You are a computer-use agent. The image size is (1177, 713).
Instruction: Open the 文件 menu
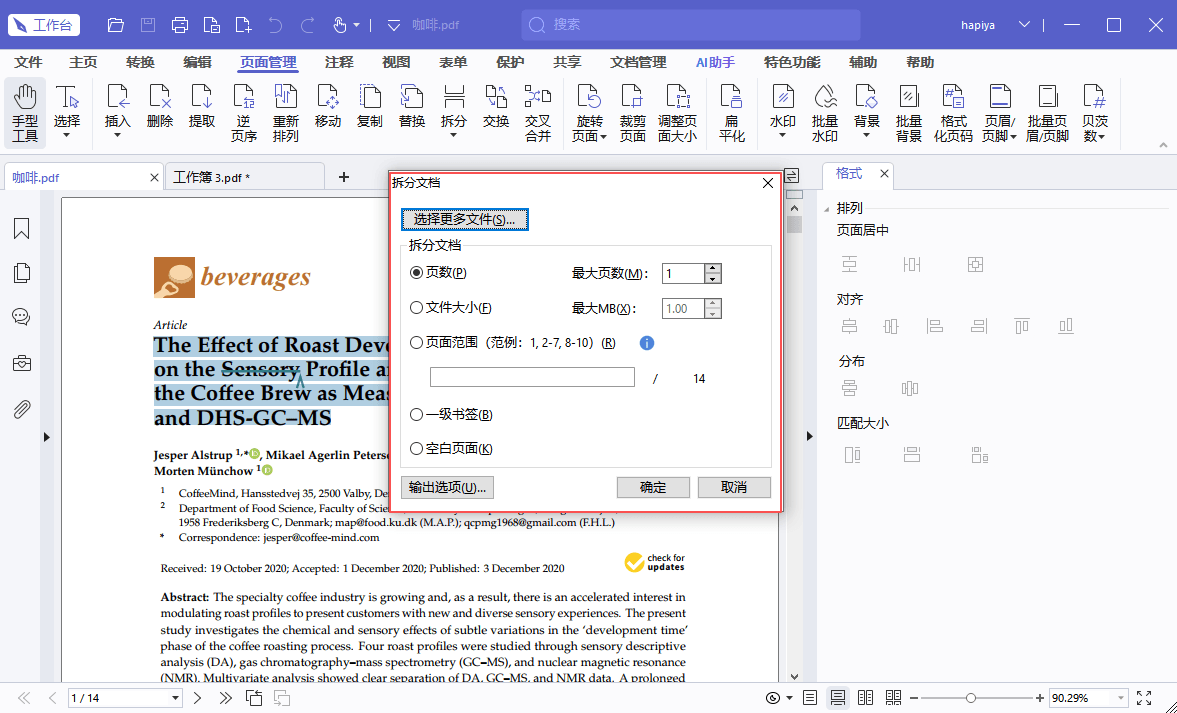[x=29, y=62]
